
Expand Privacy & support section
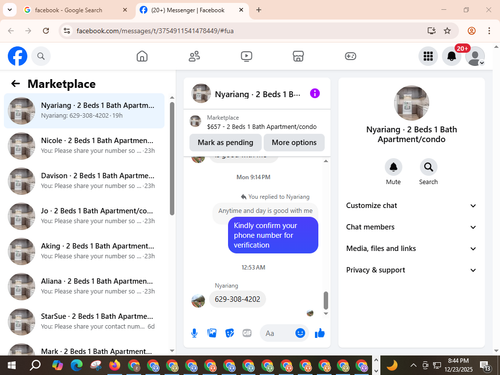[411, 270]
